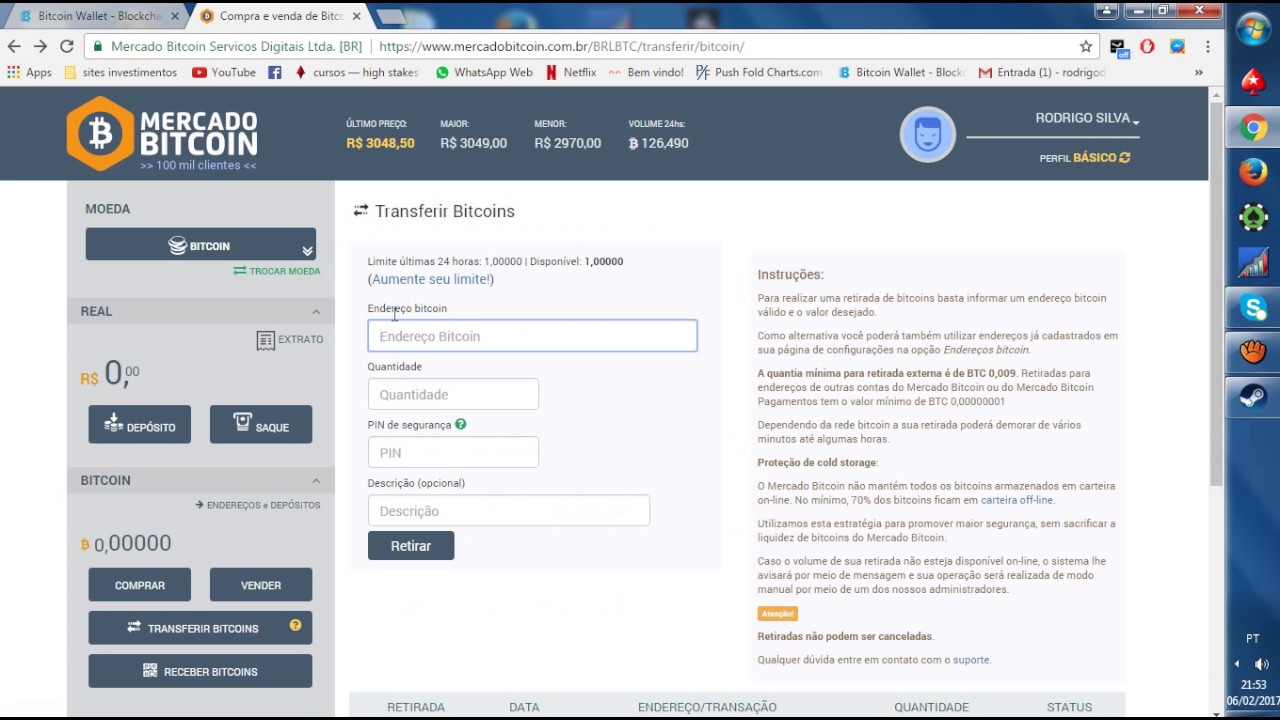The height and width of the screenshot is (720, 1280).
Task: Collapse the BITCOIN section
Action: coord(316,481)
